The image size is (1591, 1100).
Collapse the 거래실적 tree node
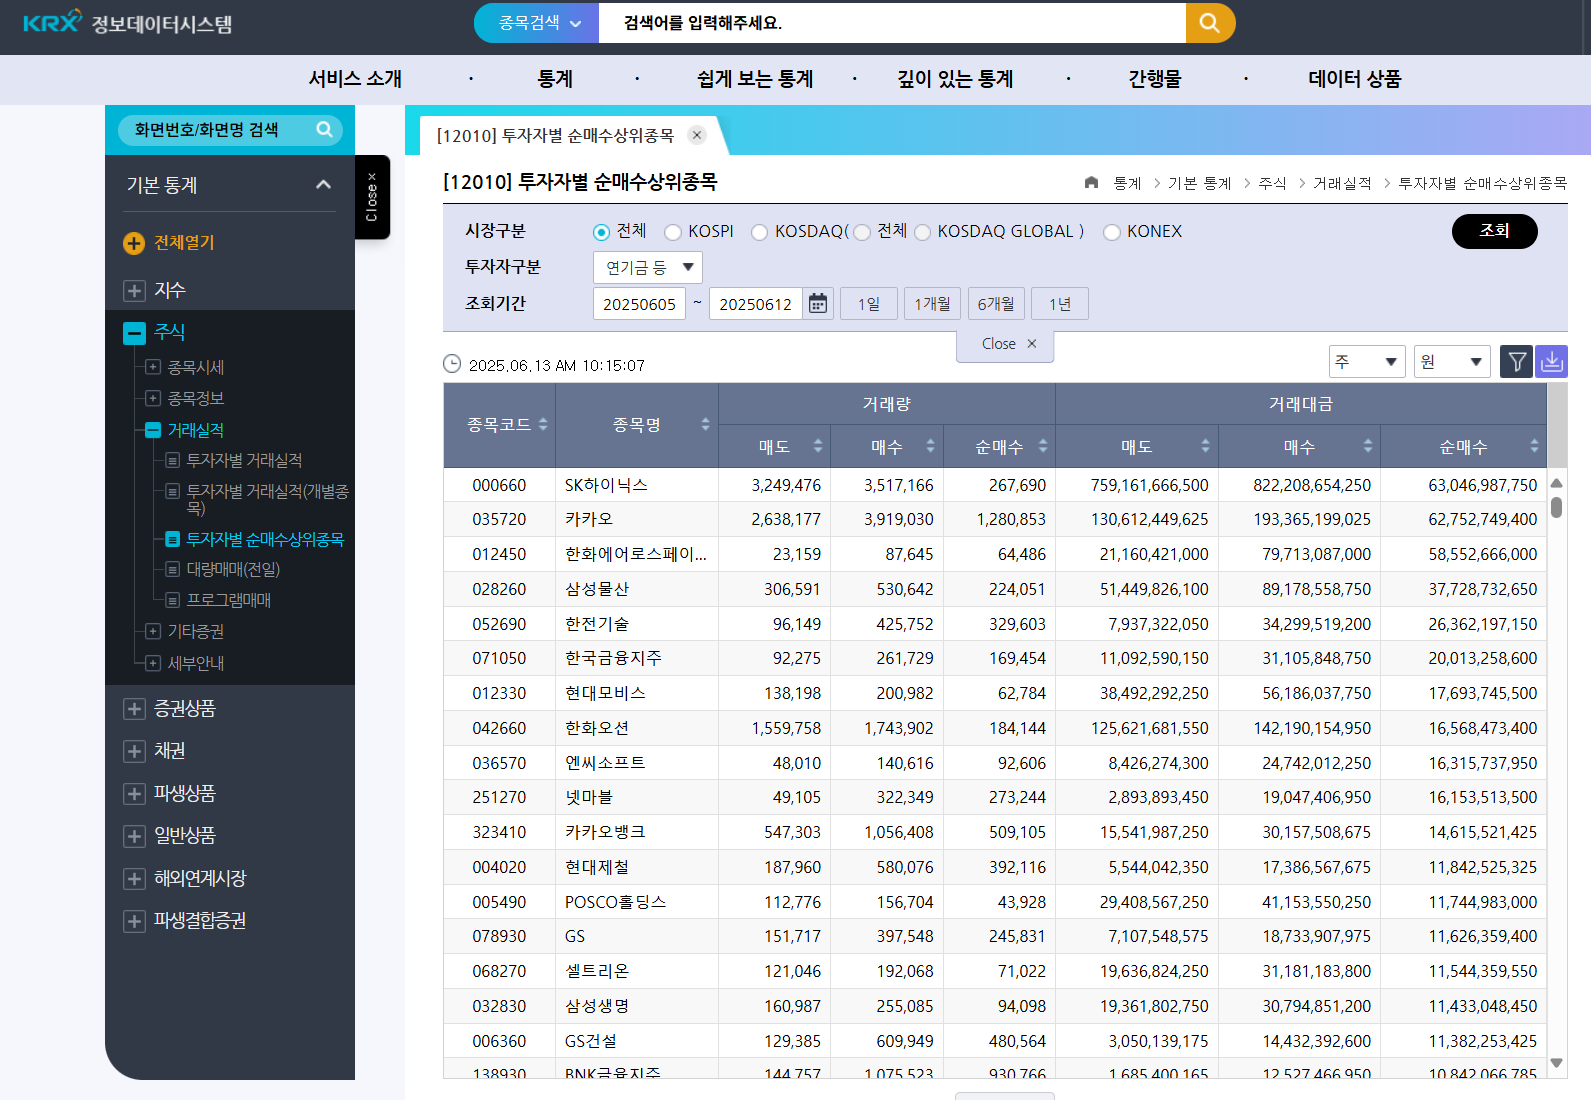coord(153,430)
